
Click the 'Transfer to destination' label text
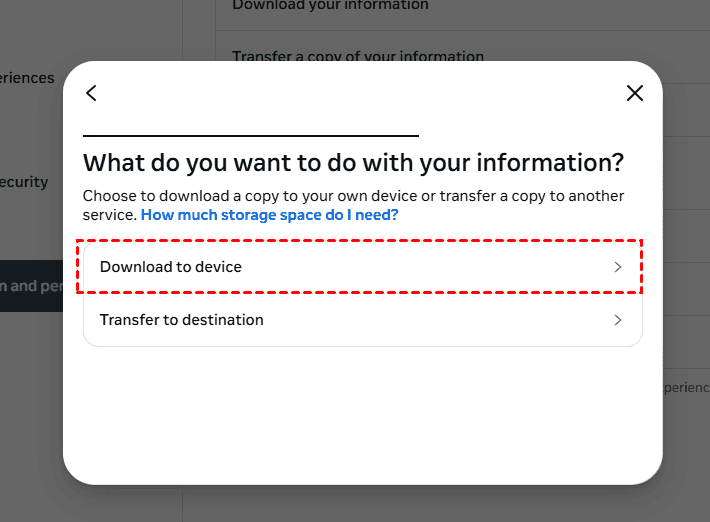tap(182, 320)
